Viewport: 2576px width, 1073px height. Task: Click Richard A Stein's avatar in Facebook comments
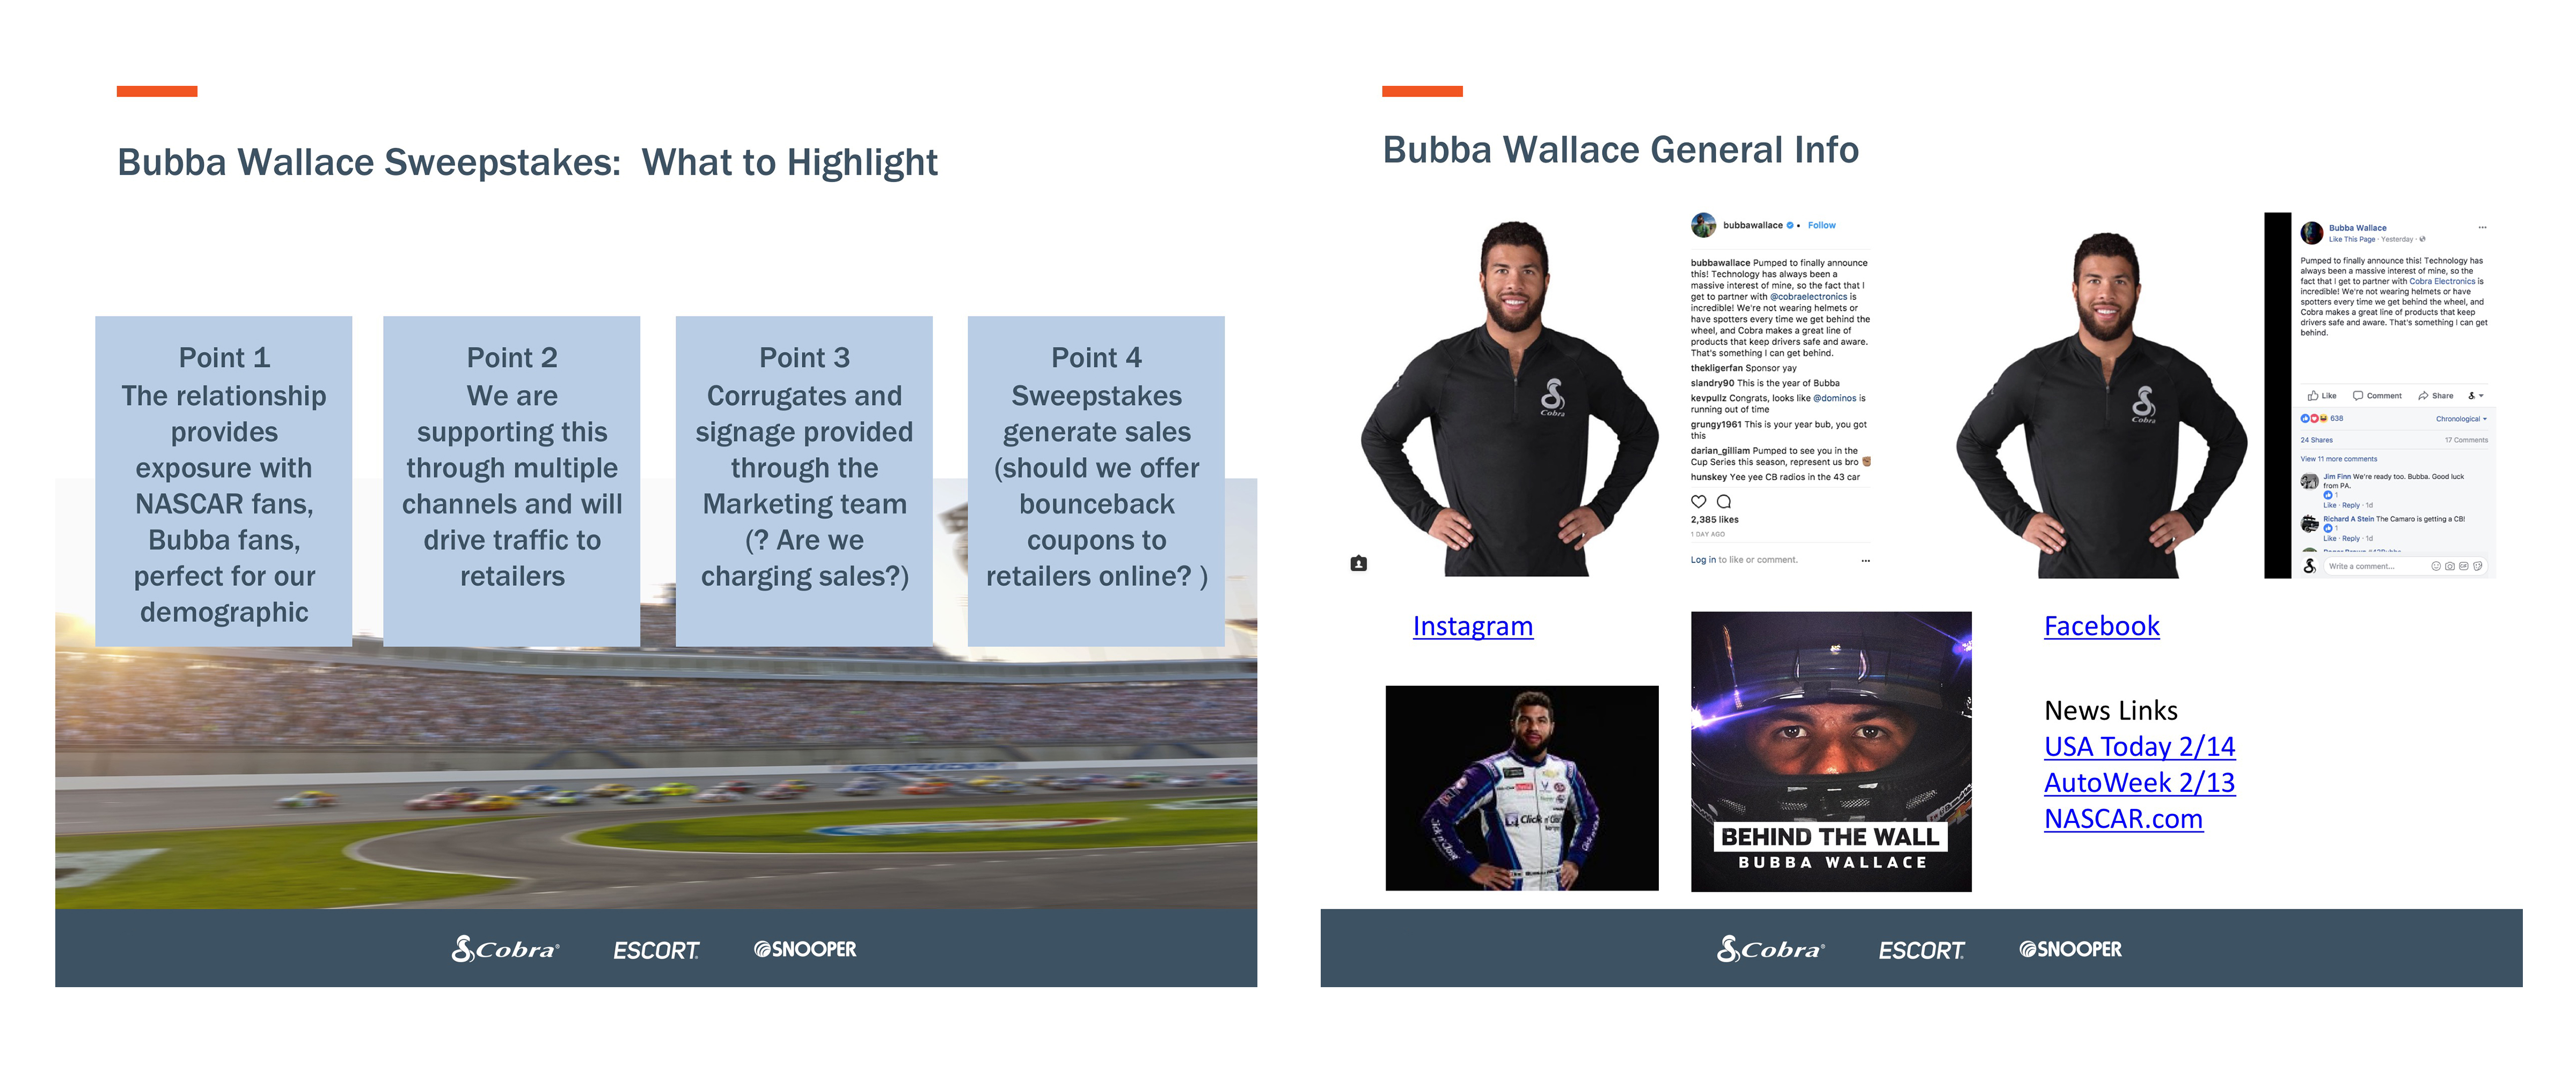coord(2309,523)
